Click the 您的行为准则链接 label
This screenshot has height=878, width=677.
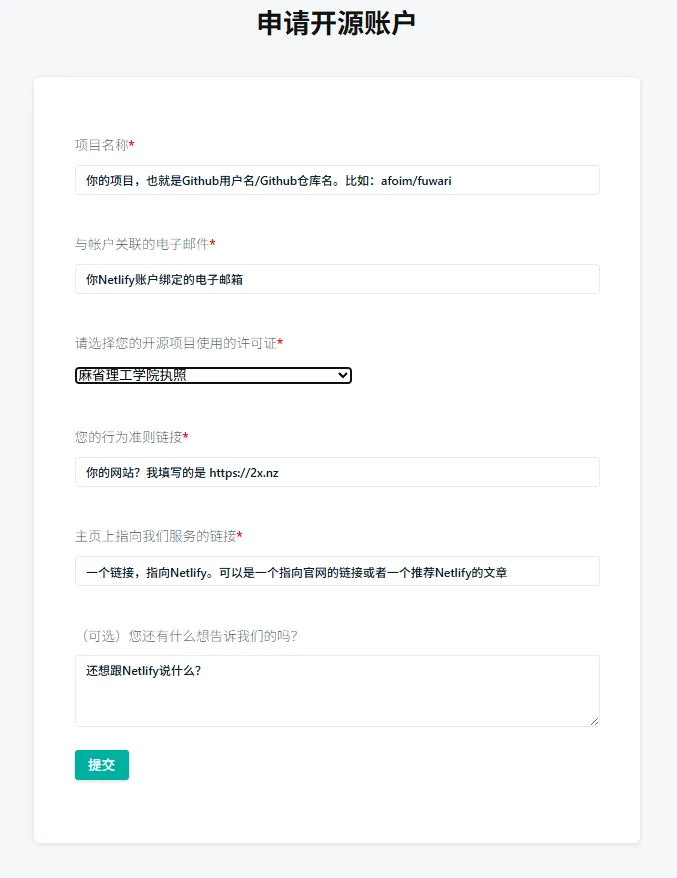[x=128, y=437]
